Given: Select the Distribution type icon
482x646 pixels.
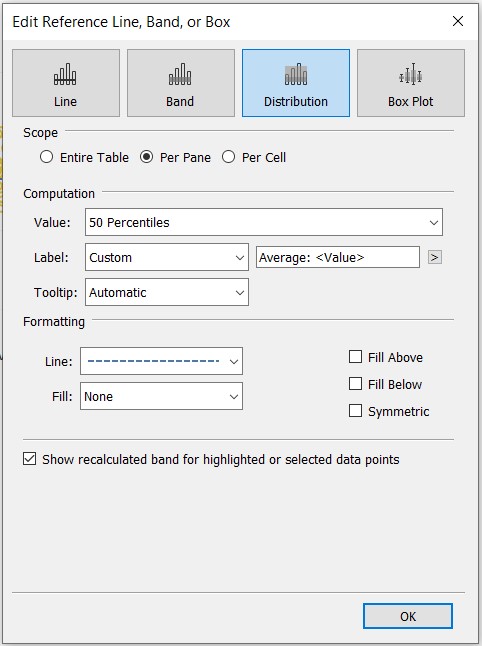Looking at the screenshot, I should pyautogui.click(x=296, y=83).
